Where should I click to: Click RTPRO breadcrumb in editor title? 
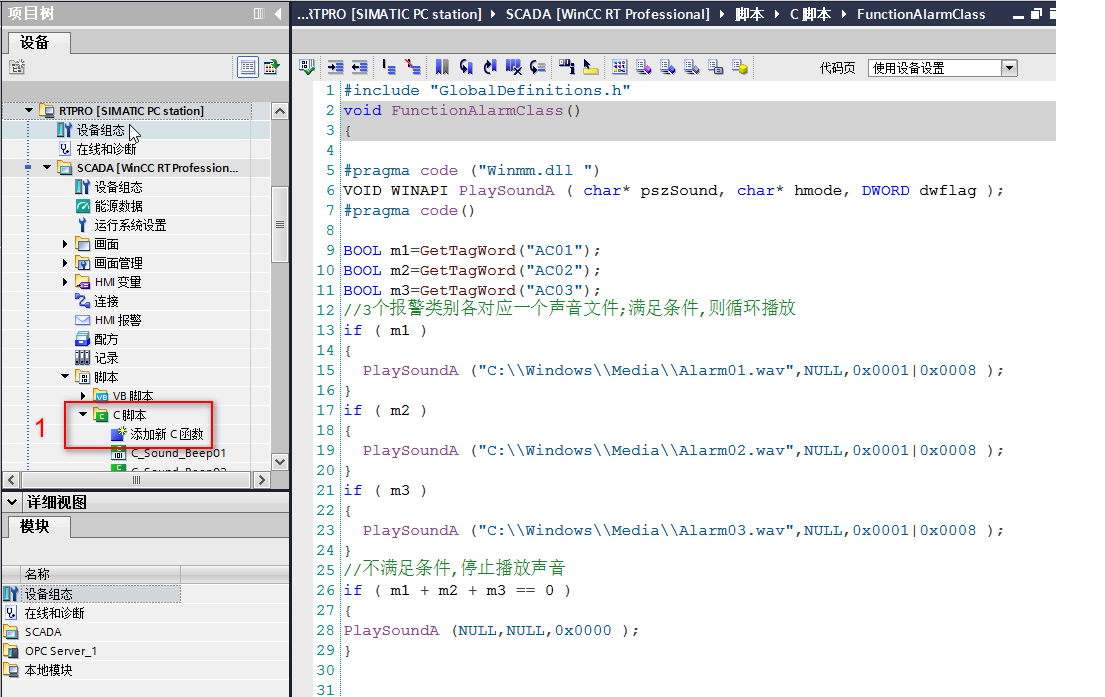click(x=390, y=14)
